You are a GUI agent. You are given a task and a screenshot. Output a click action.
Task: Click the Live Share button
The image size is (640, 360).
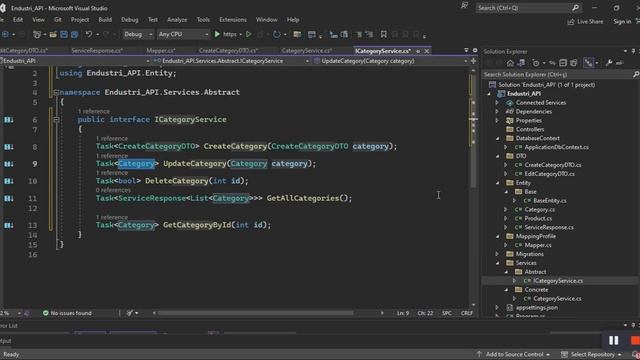(x=585, y=22)
